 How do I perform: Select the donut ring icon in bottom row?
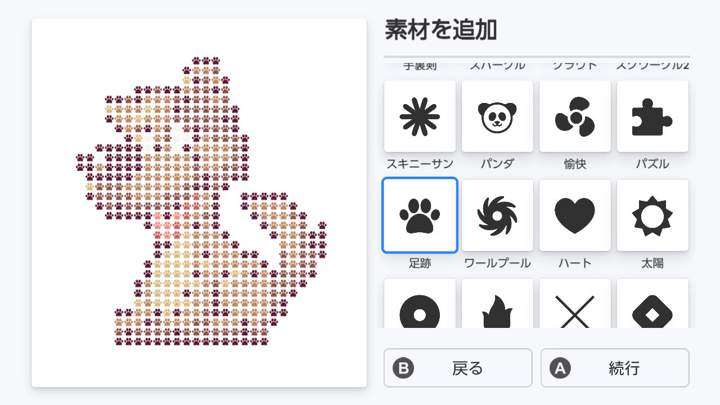tap(420, 304)
